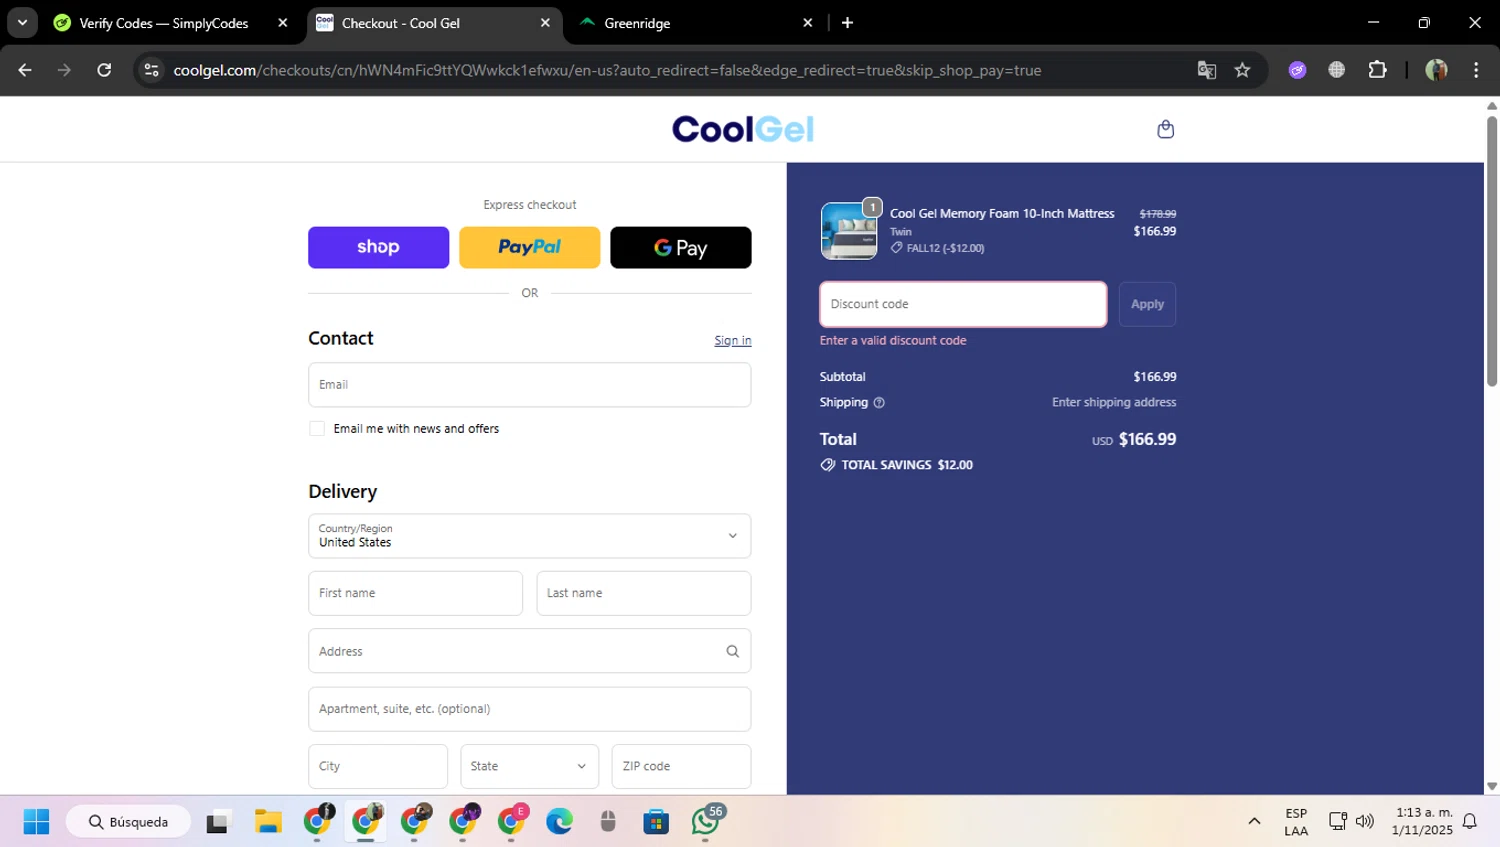Click the mattress product thumbnail
Image resolution: width=1500 pixels, height=847 pixels.
tap(849, 231)
